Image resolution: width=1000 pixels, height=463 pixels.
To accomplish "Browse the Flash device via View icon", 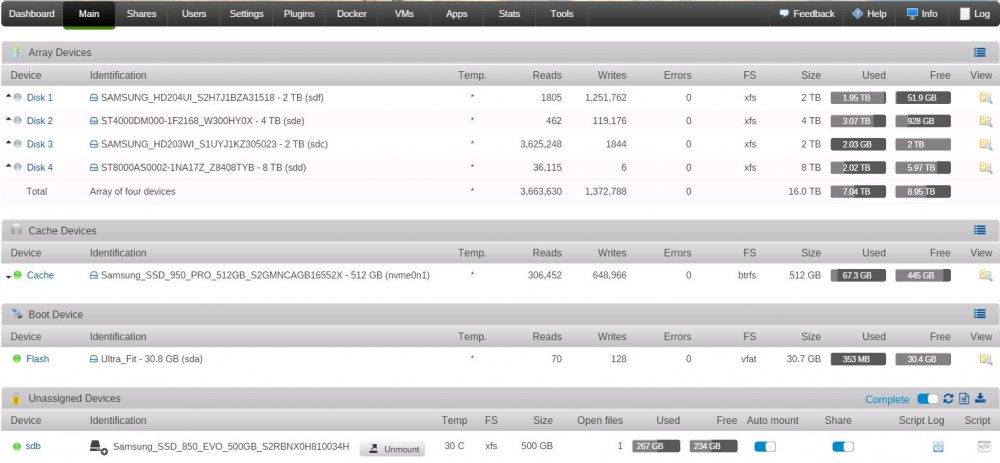I will click(985, 359).
